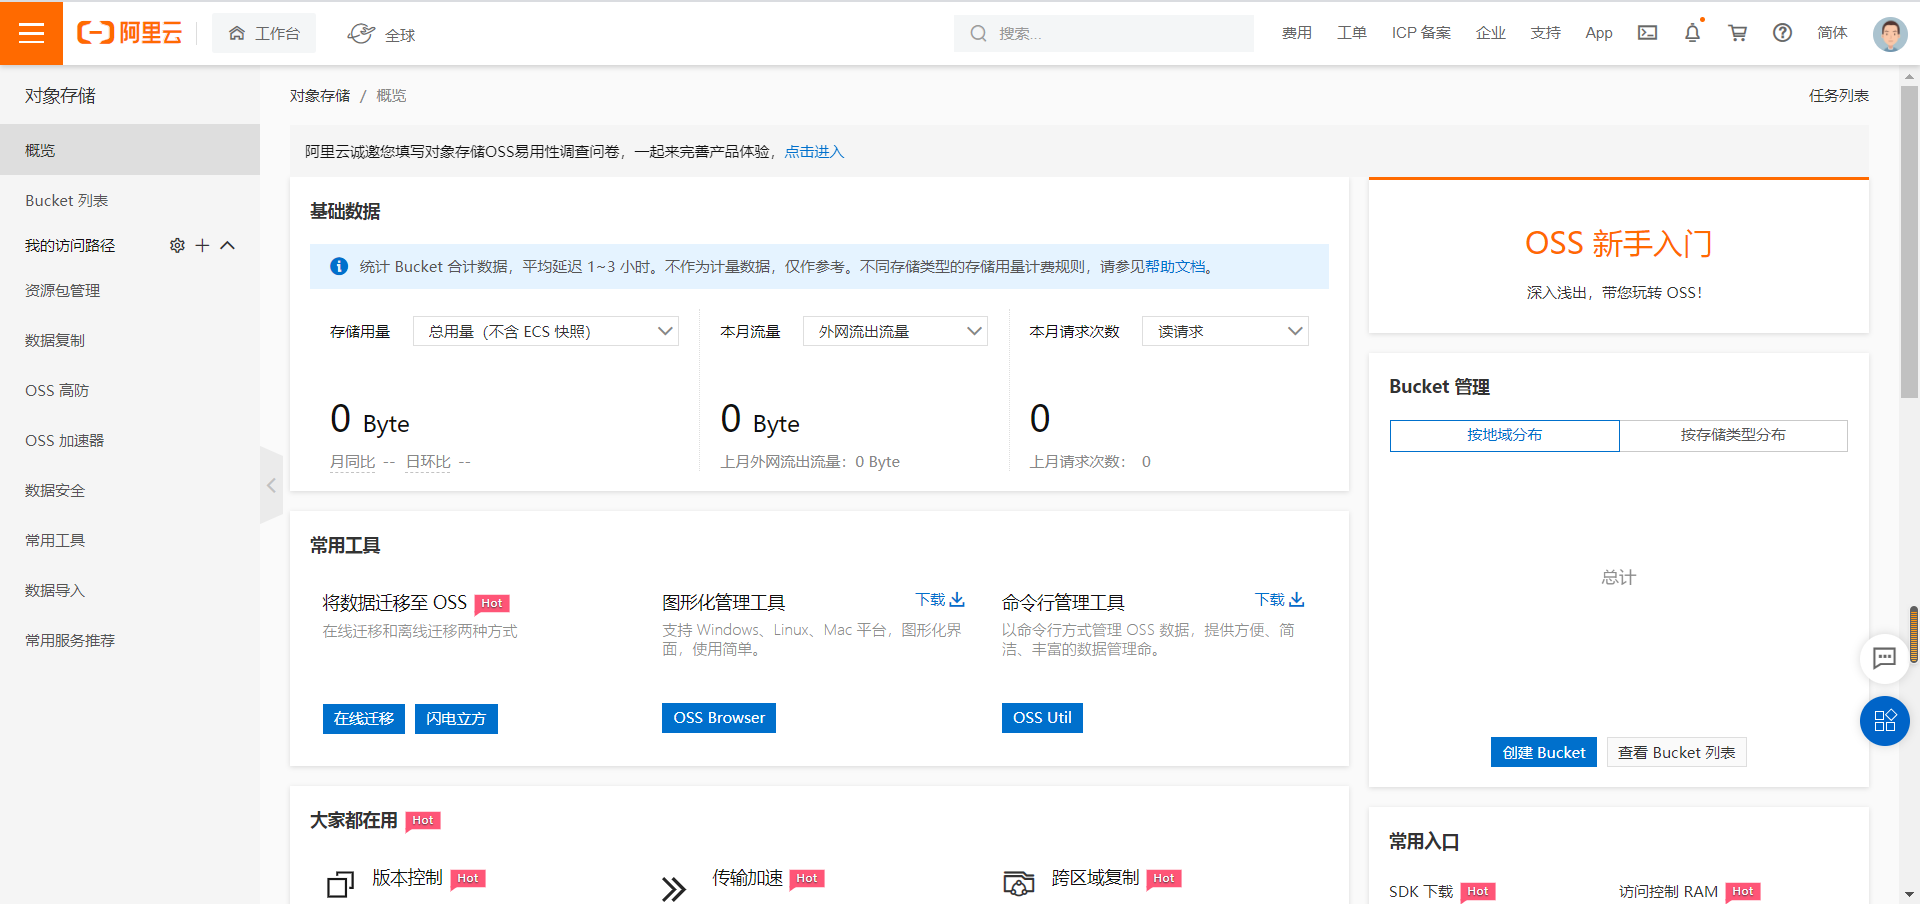This screenshot has height=904, width=1920.
Task: Click the OSS Util button
Action: point(1042,717)
